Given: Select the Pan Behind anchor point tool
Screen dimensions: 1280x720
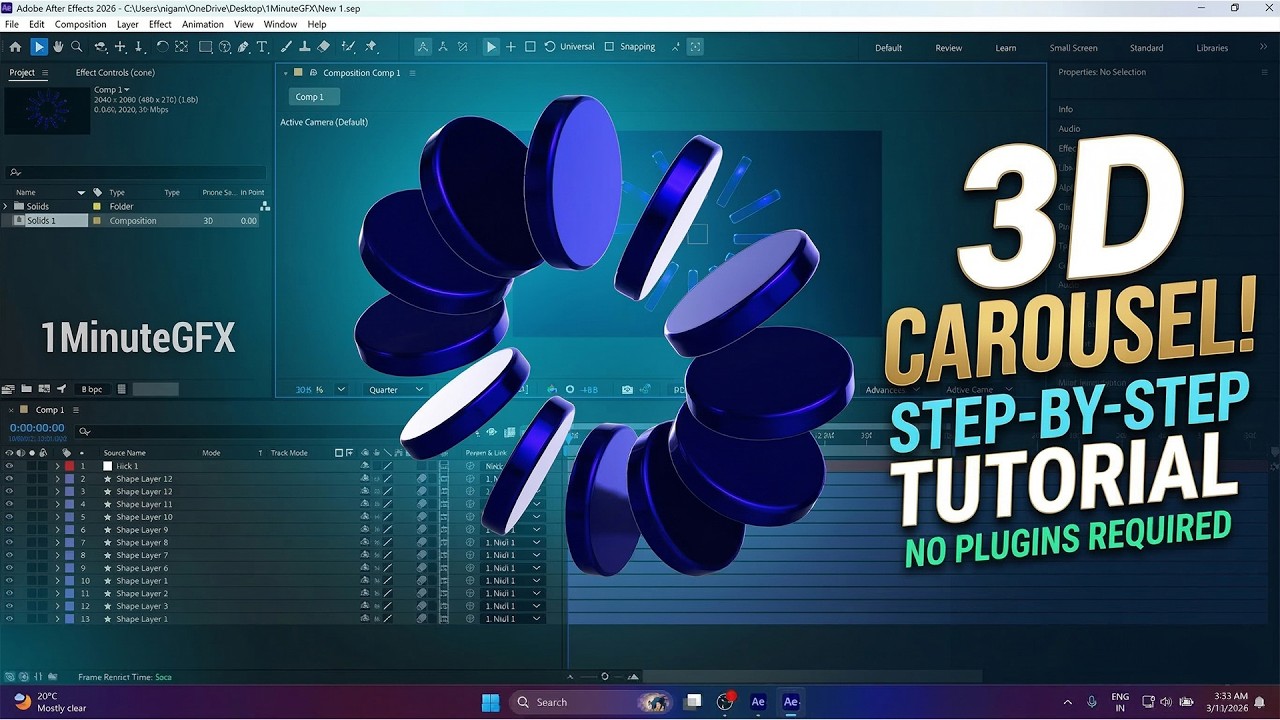Looking at the screenshot, I should point(181,47).
